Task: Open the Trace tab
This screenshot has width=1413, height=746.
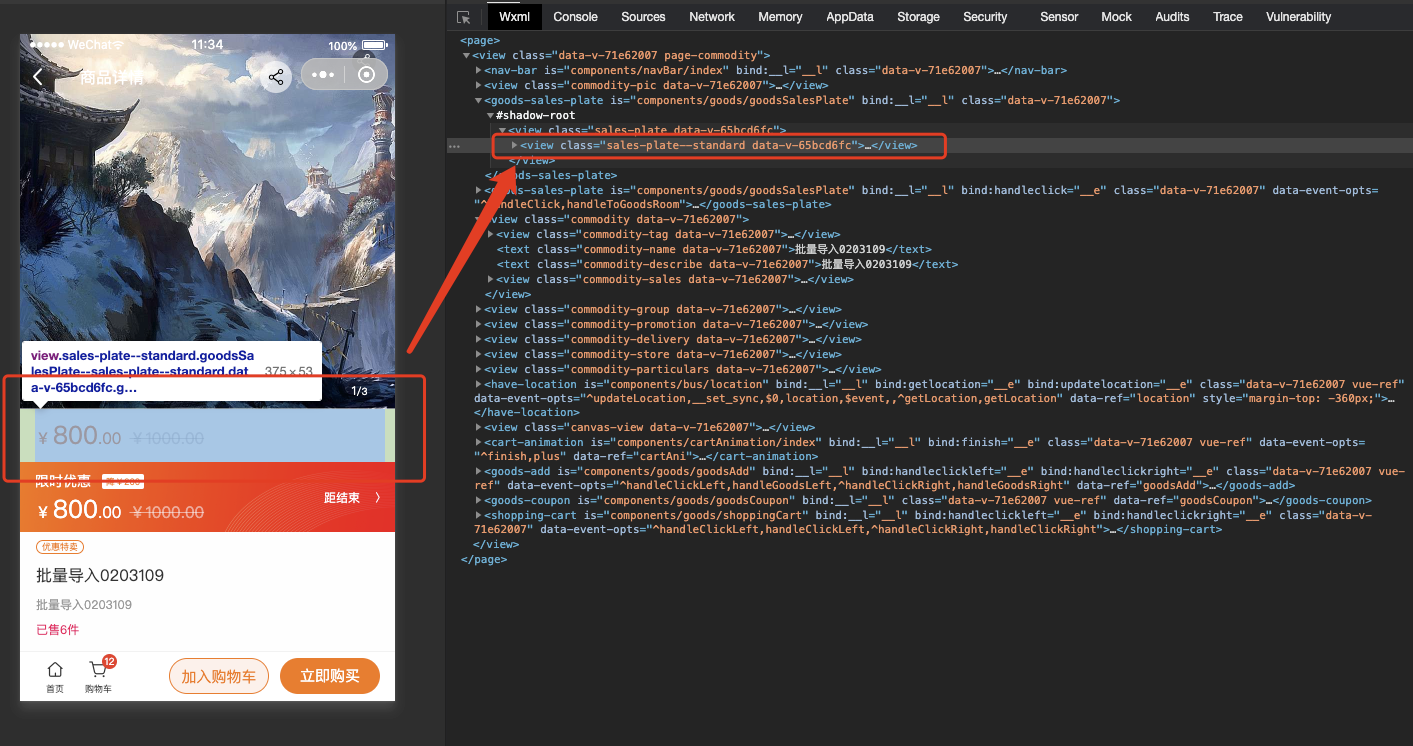Action: 1228,17
